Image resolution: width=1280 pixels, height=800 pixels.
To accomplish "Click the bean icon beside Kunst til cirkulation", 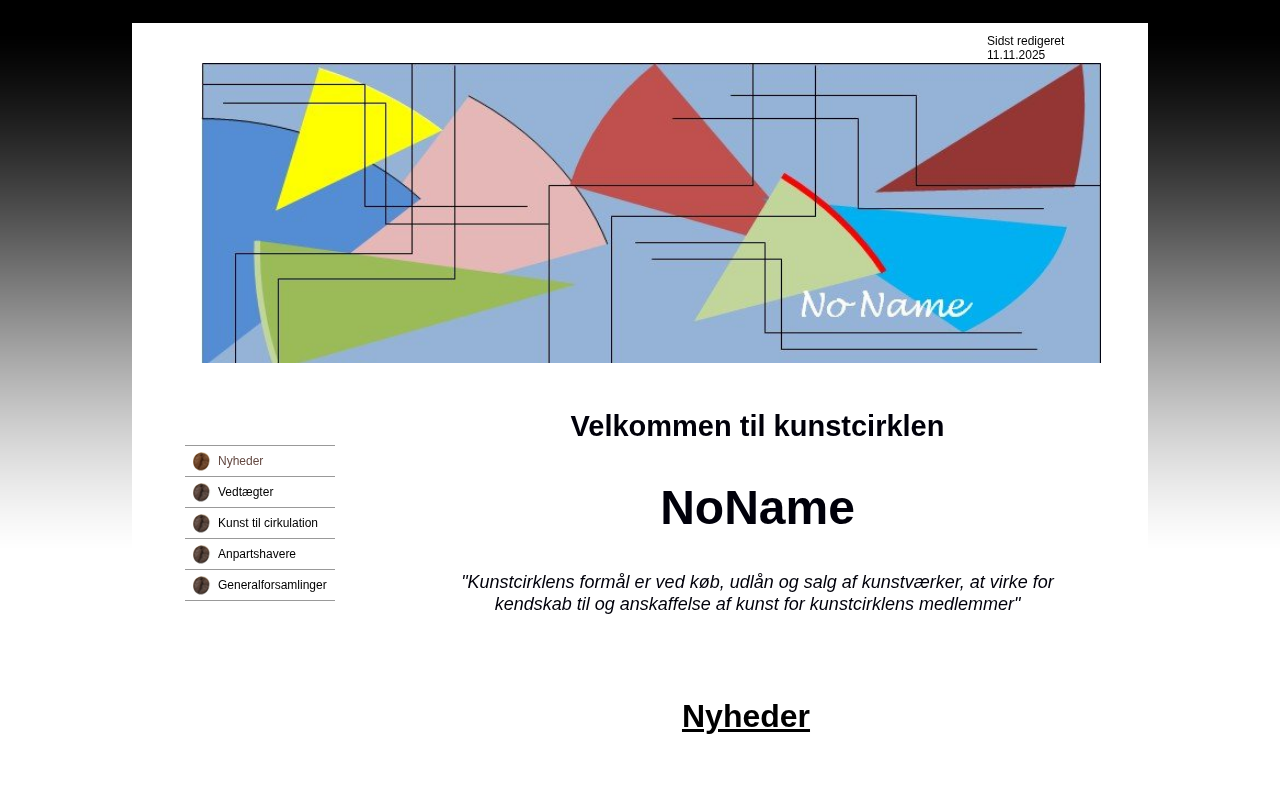I will [201, 523].
